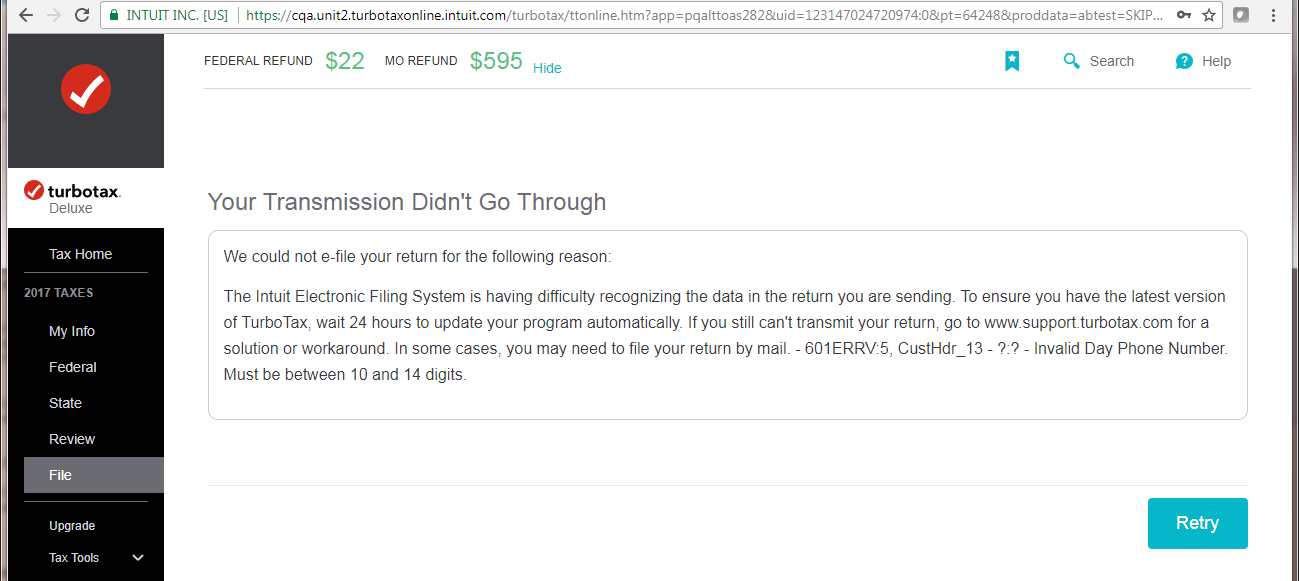Open Help question mark icon
The height and width of the screenshot is (581, 1299).
1184,61
